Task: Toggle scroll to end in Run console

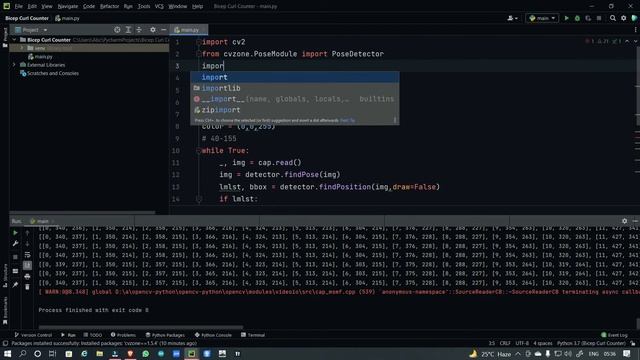Action: (27, 265)
